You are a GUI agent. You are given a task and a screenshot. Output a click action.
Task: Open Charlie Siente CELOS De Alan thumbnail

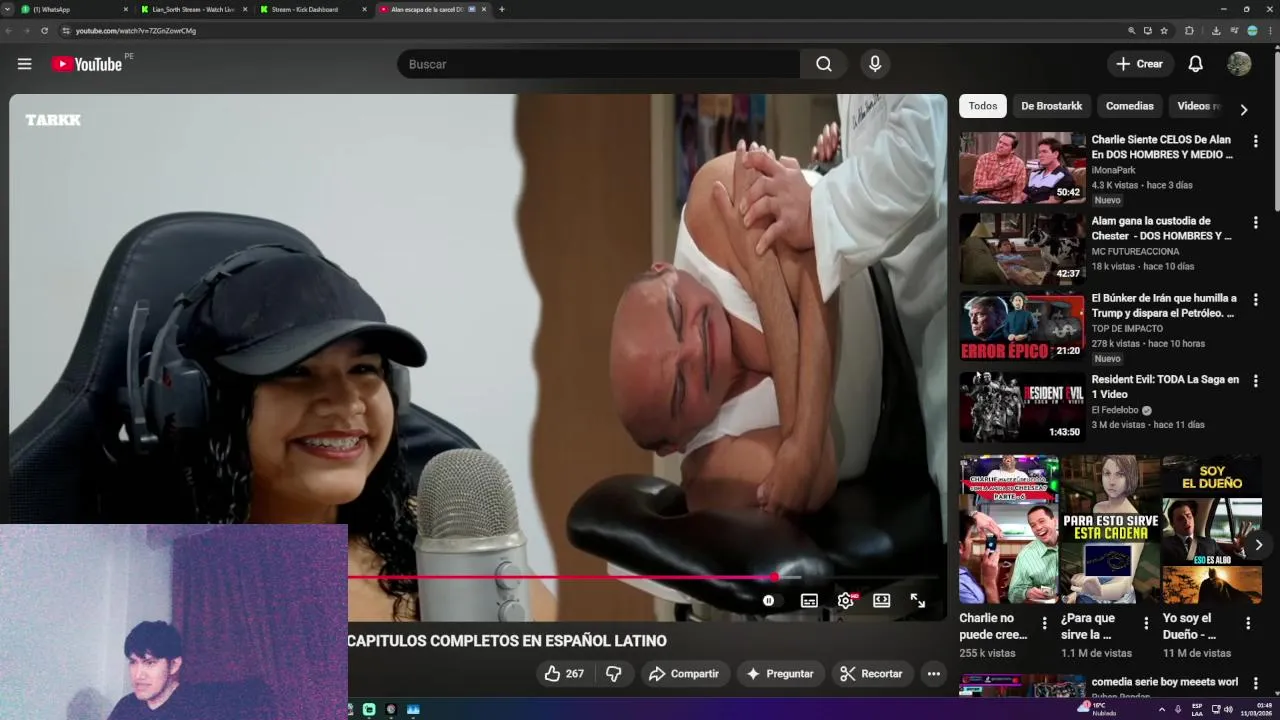1022,168
